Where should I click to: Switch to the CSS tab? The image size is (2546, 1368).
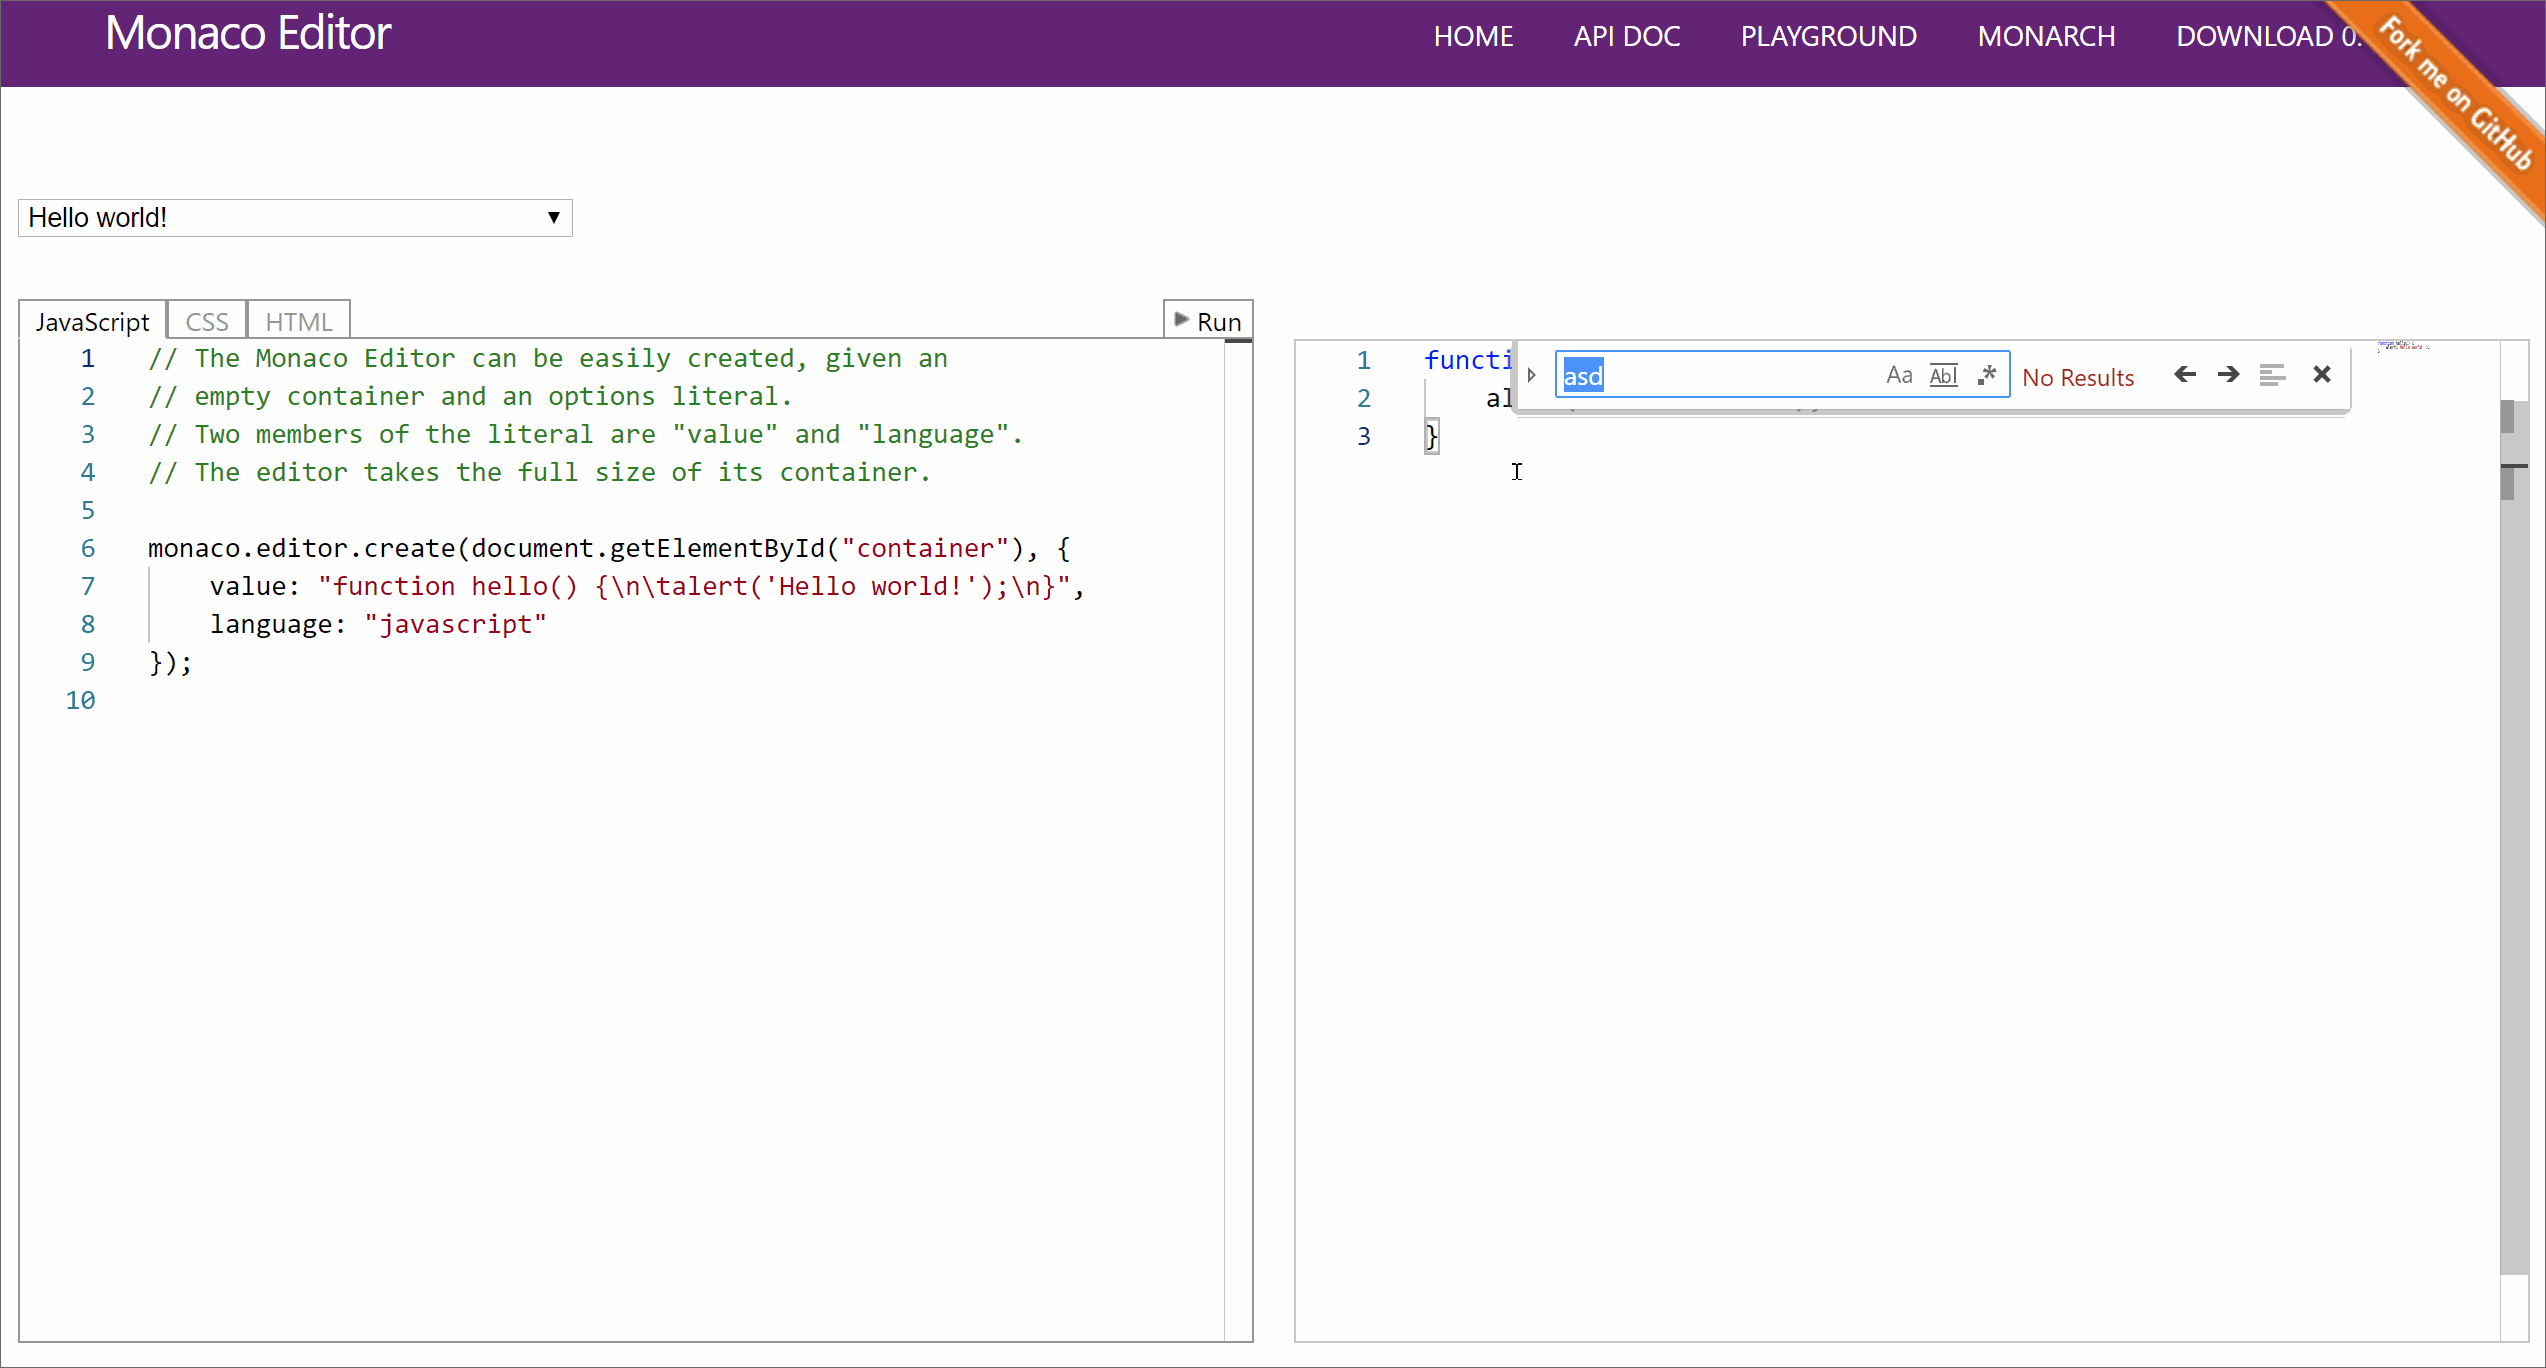tap(207, 322)
